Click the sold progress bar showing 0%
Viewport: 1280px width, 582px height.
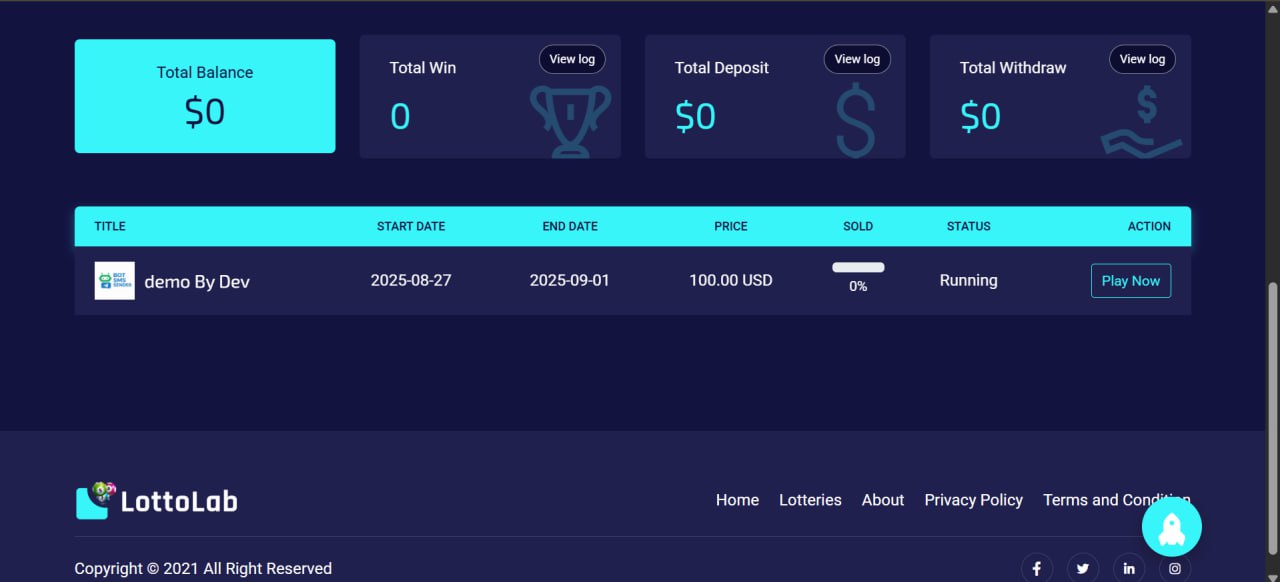pos(858,268)
